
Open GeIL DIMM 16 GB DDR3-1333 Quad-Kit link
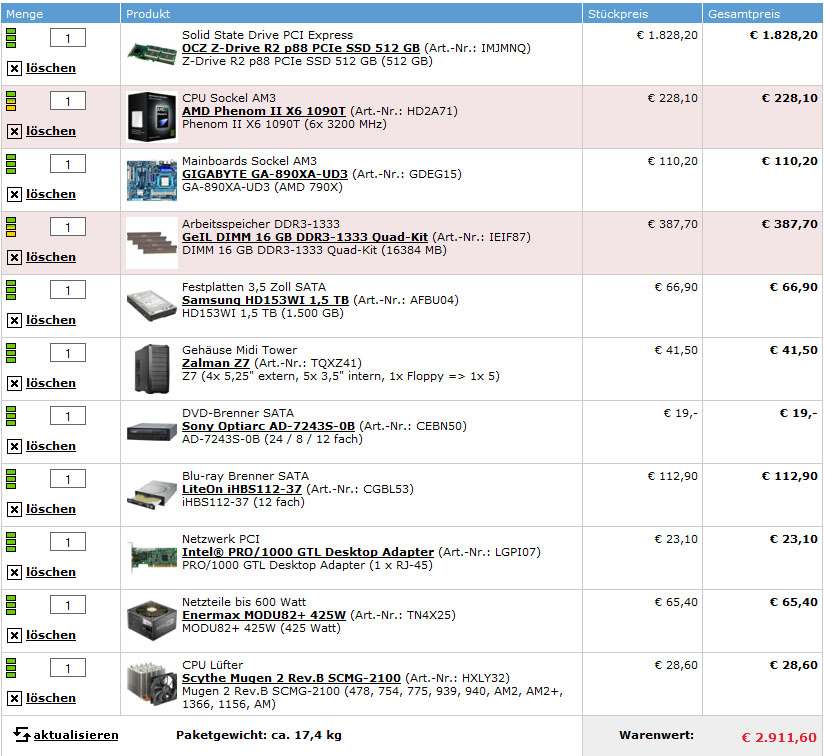(305, 237)
